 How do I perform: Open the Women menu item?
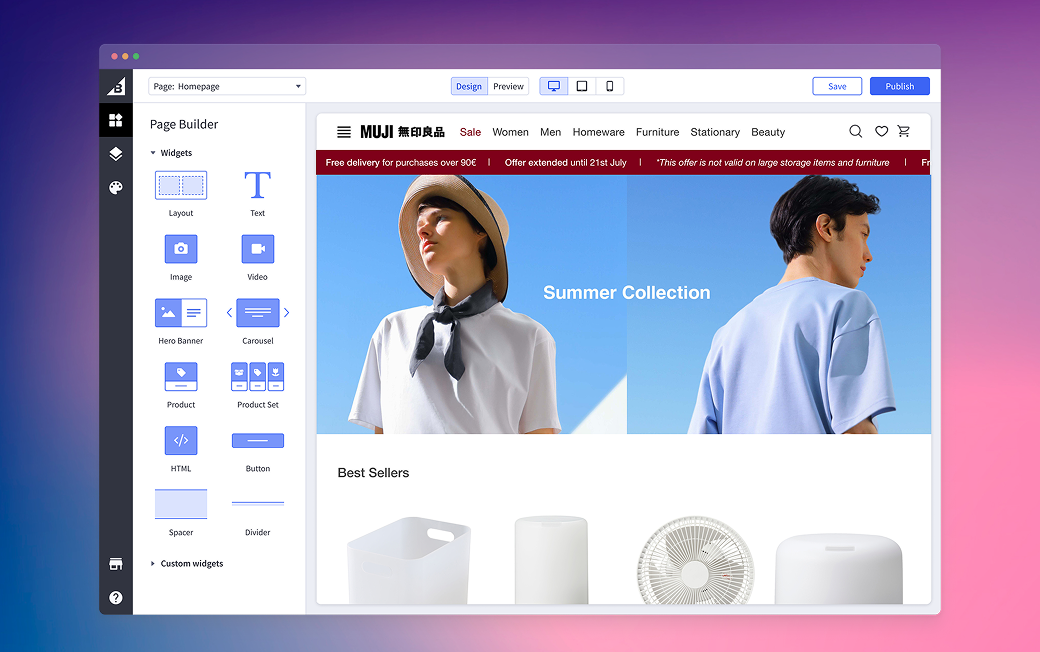click(510, 132)
